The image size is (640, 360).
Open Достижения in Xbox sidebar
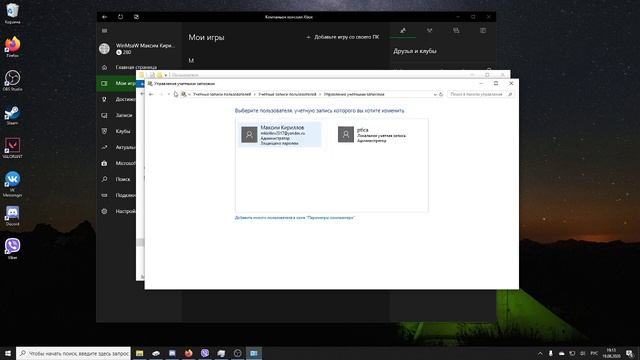click(117, 99)
